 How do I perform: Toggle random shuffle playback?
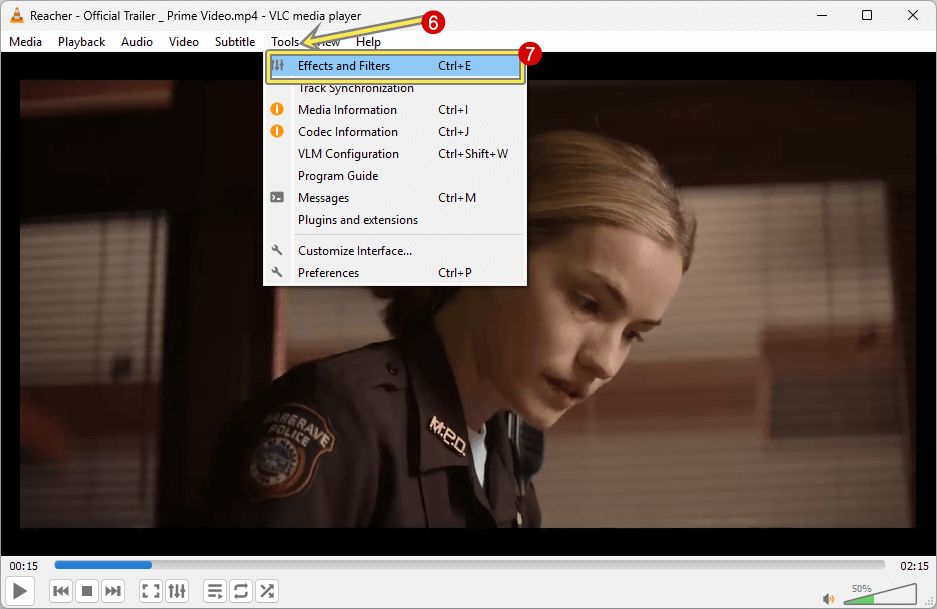point(267,591)
